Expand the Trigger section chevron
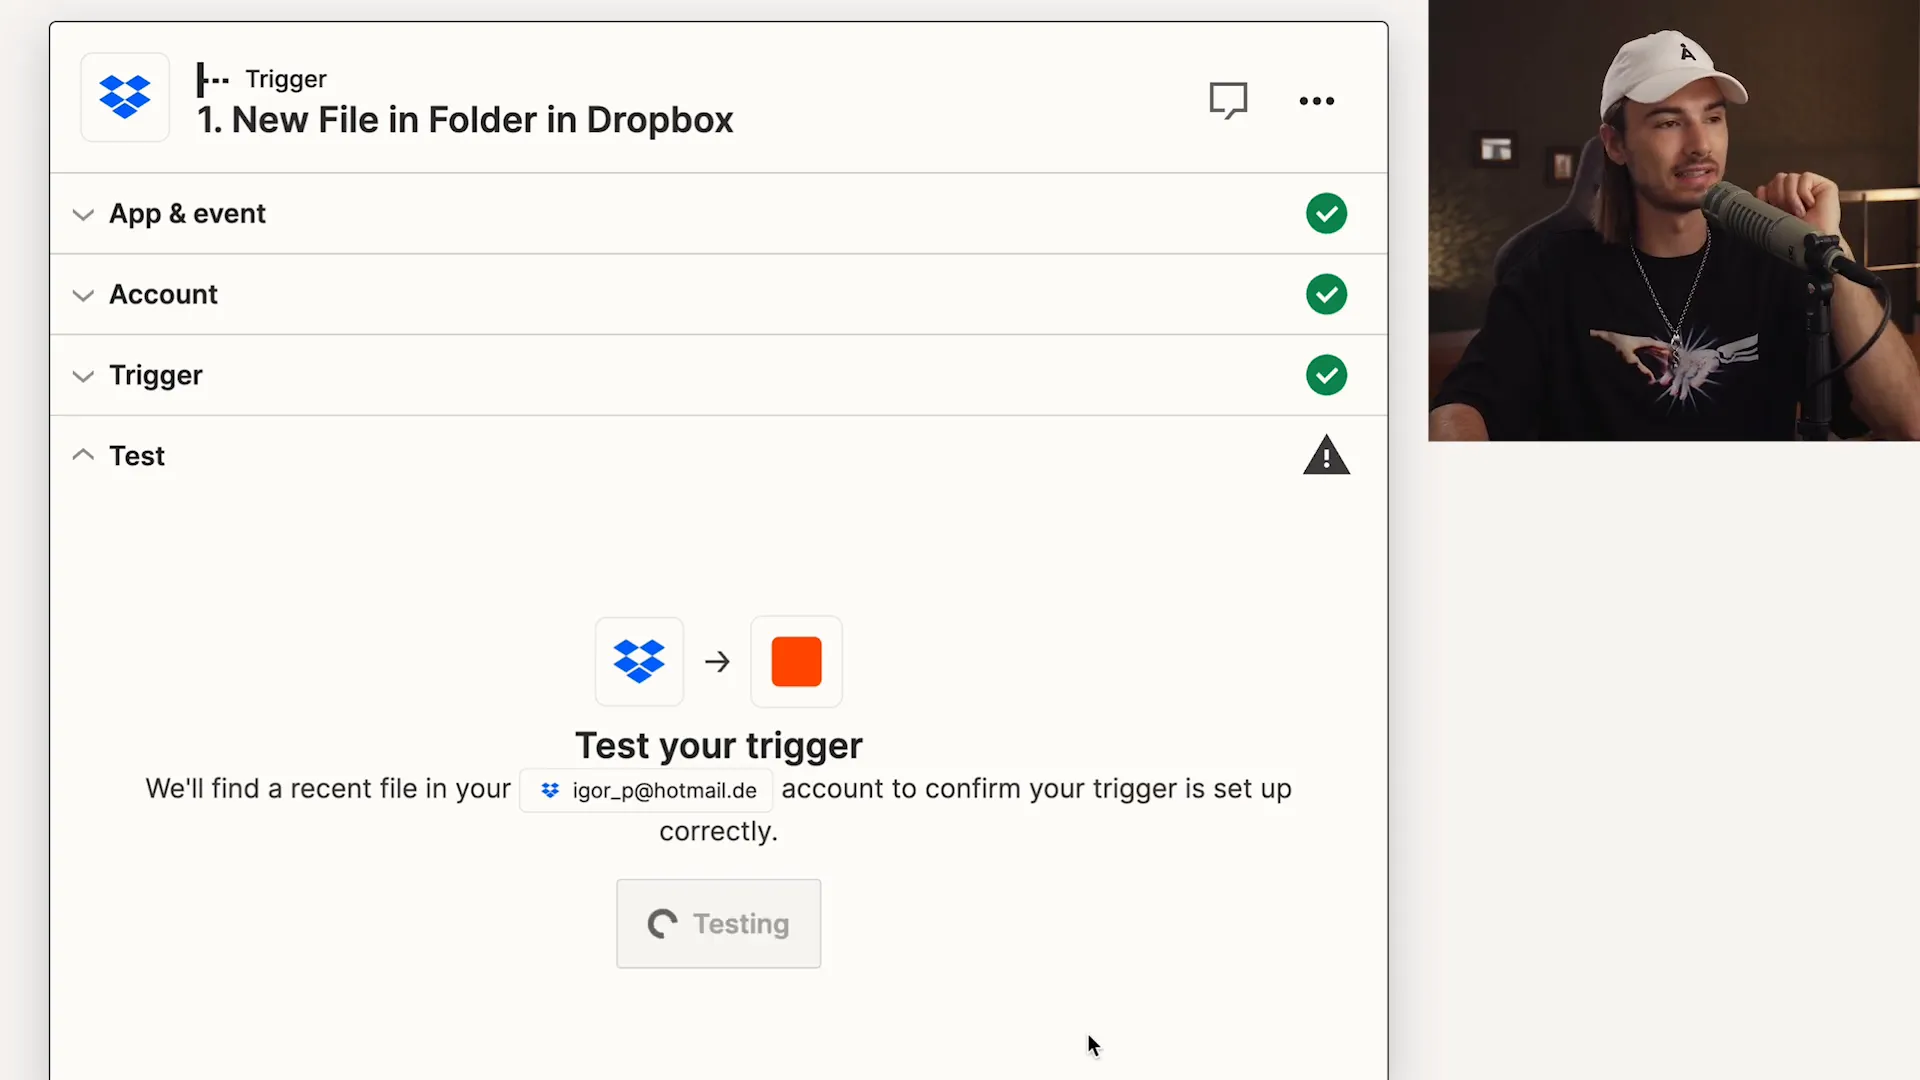 click(x=83, y=376)
